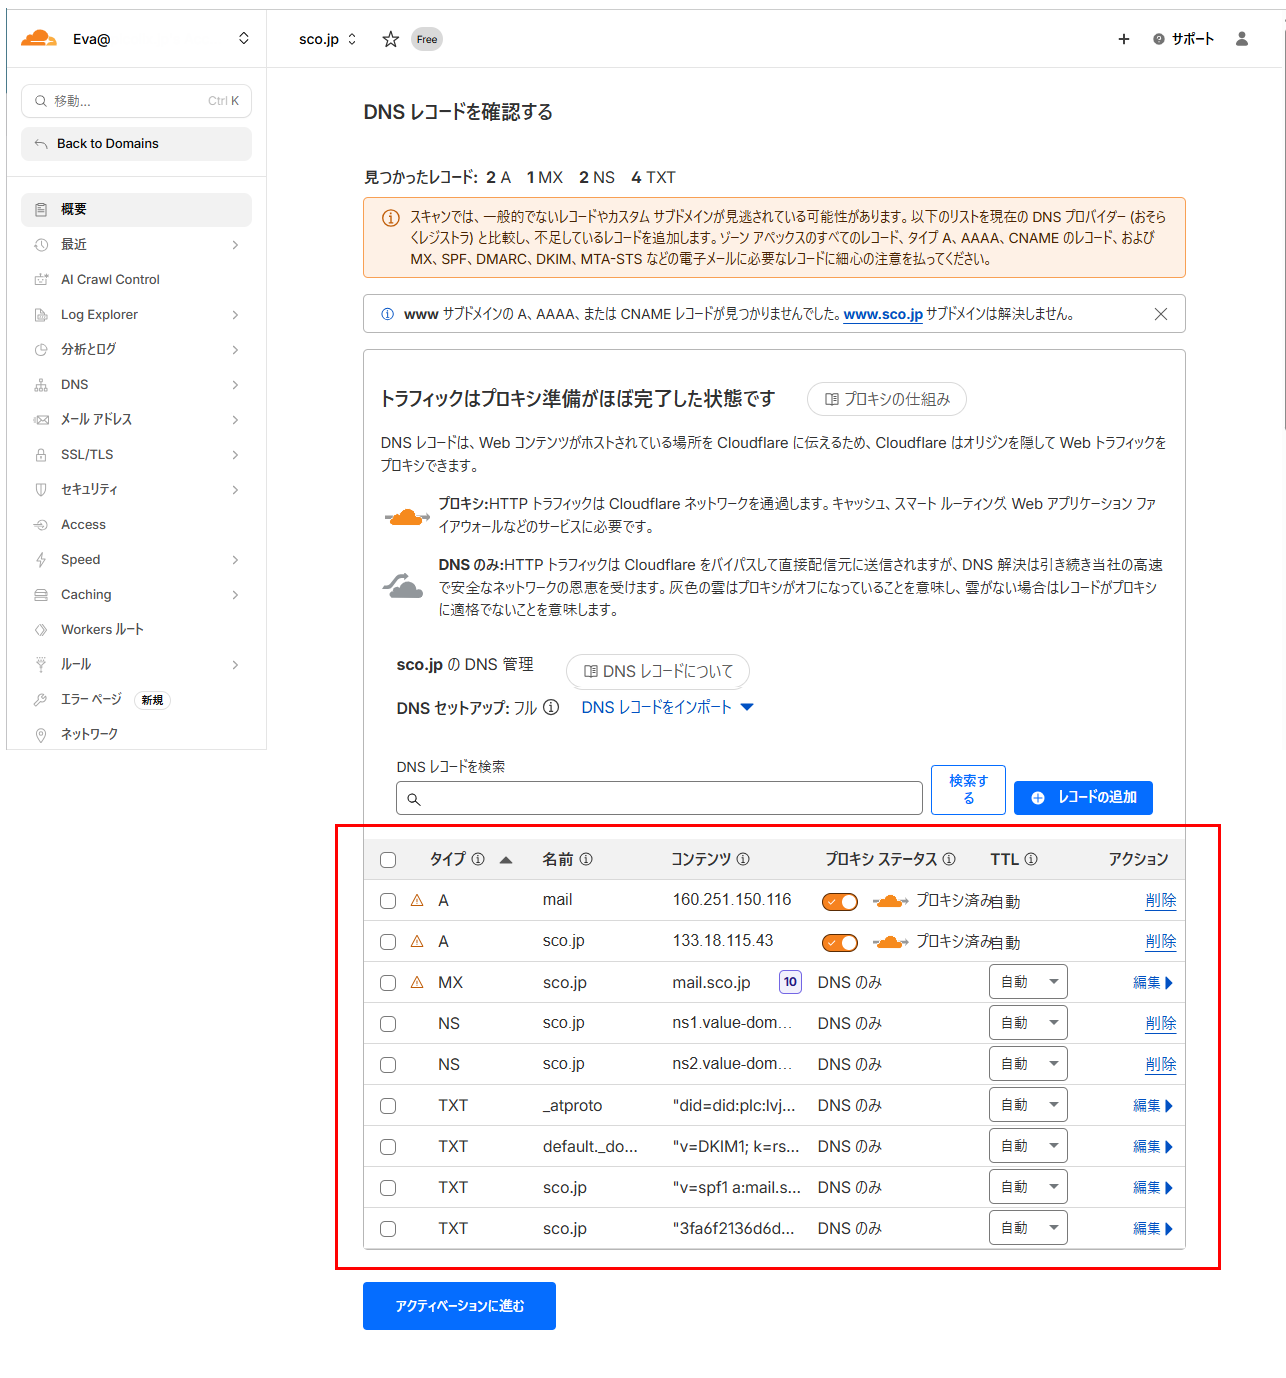Image resolution: width=1286 pixels, height=1378 pixels.
Task: Star sco.jp as a favorite
Action: pyautogui.click(x=390, y=39)
